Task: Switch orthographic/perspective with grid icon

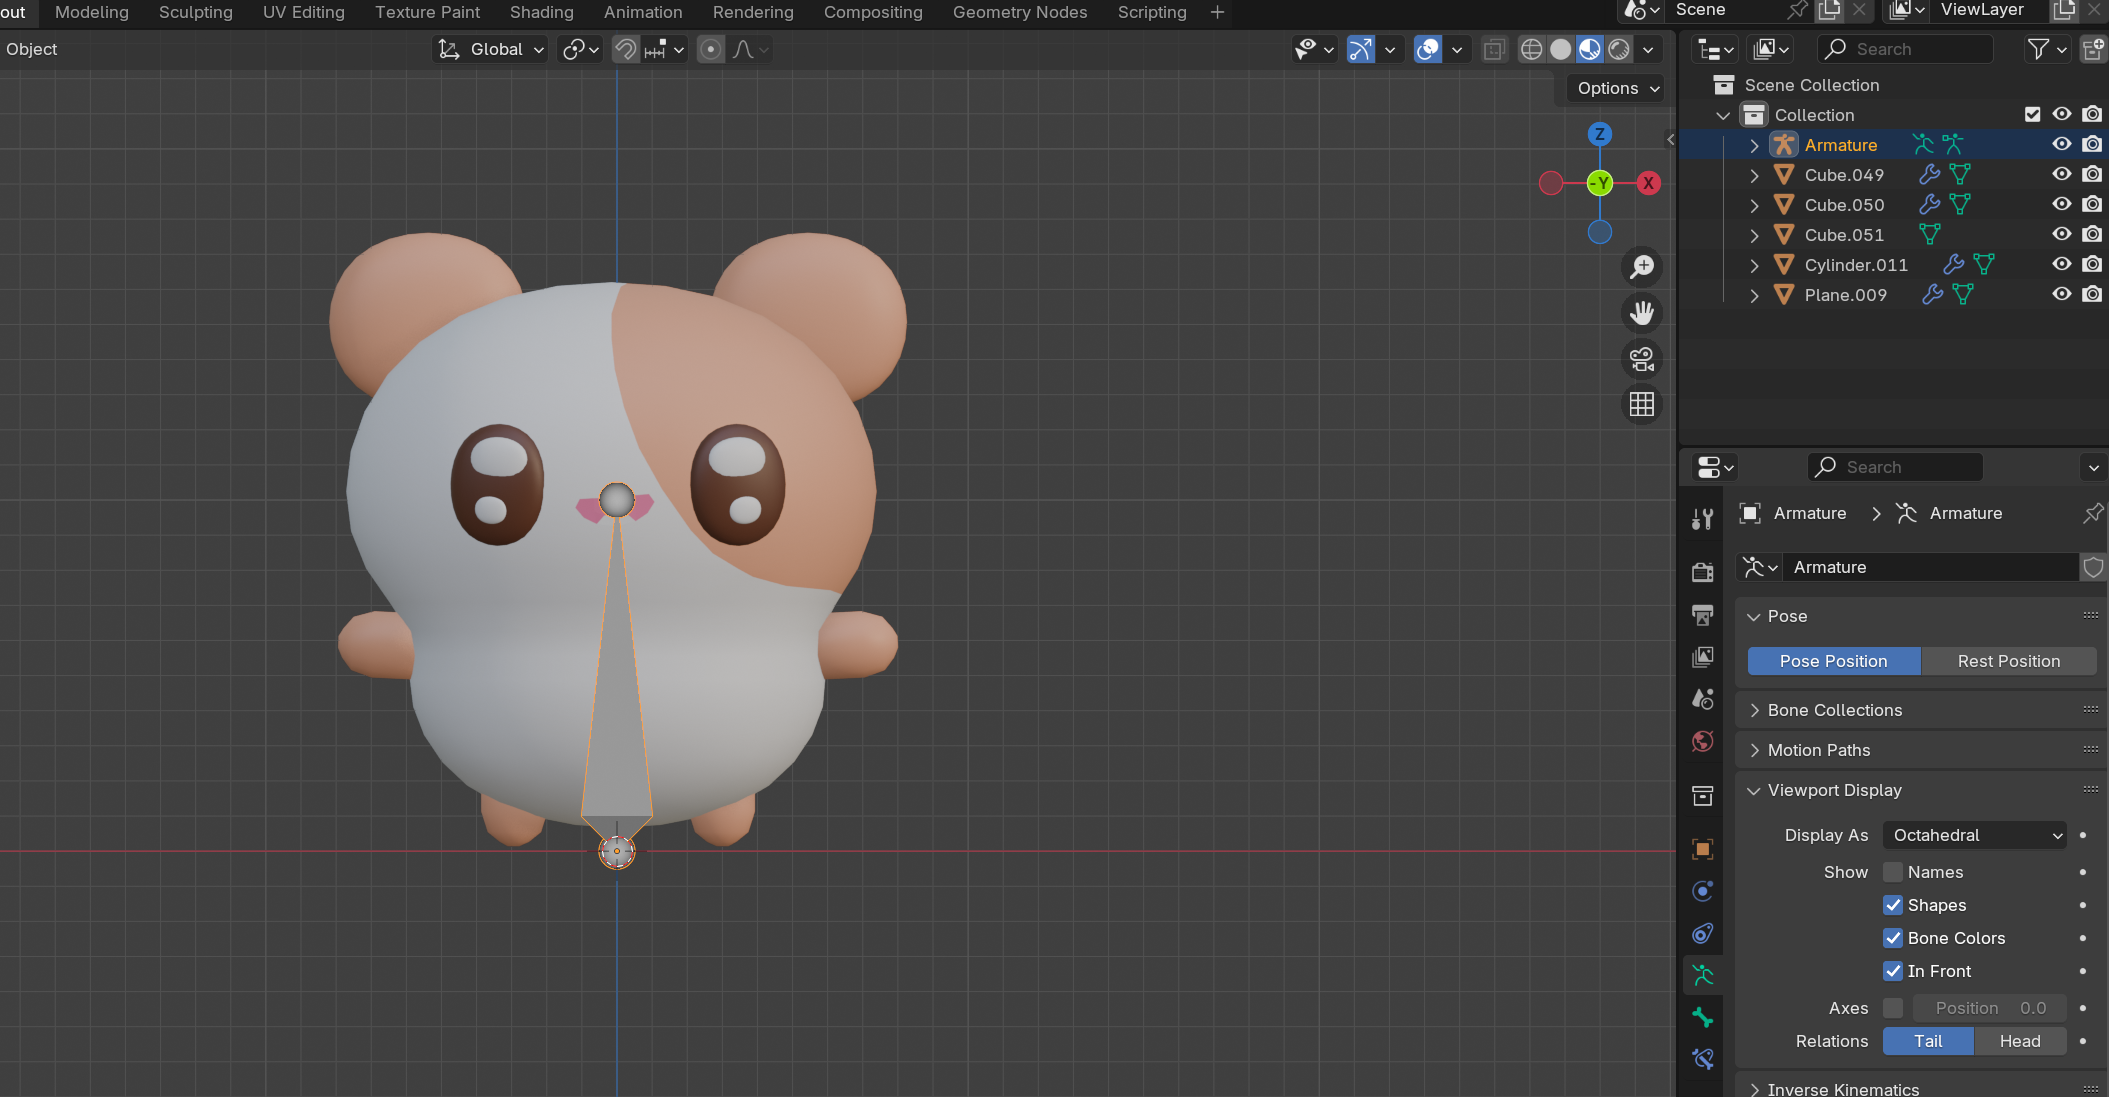Action: (x=1642, y=405)
